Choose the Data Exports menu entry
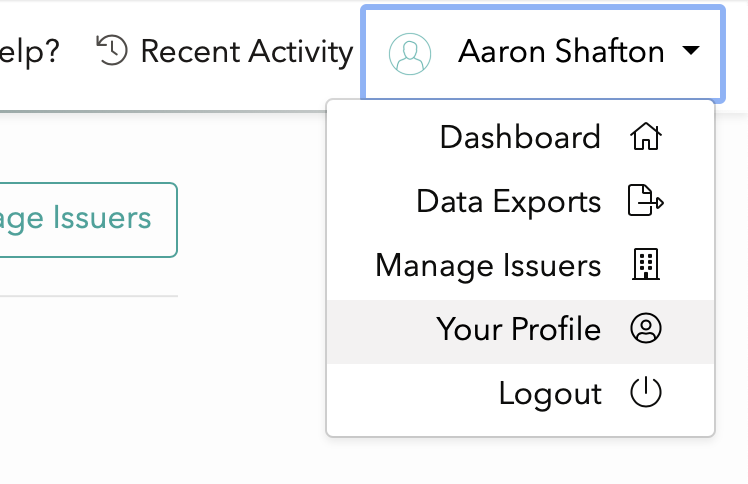 tap(509, 201)
